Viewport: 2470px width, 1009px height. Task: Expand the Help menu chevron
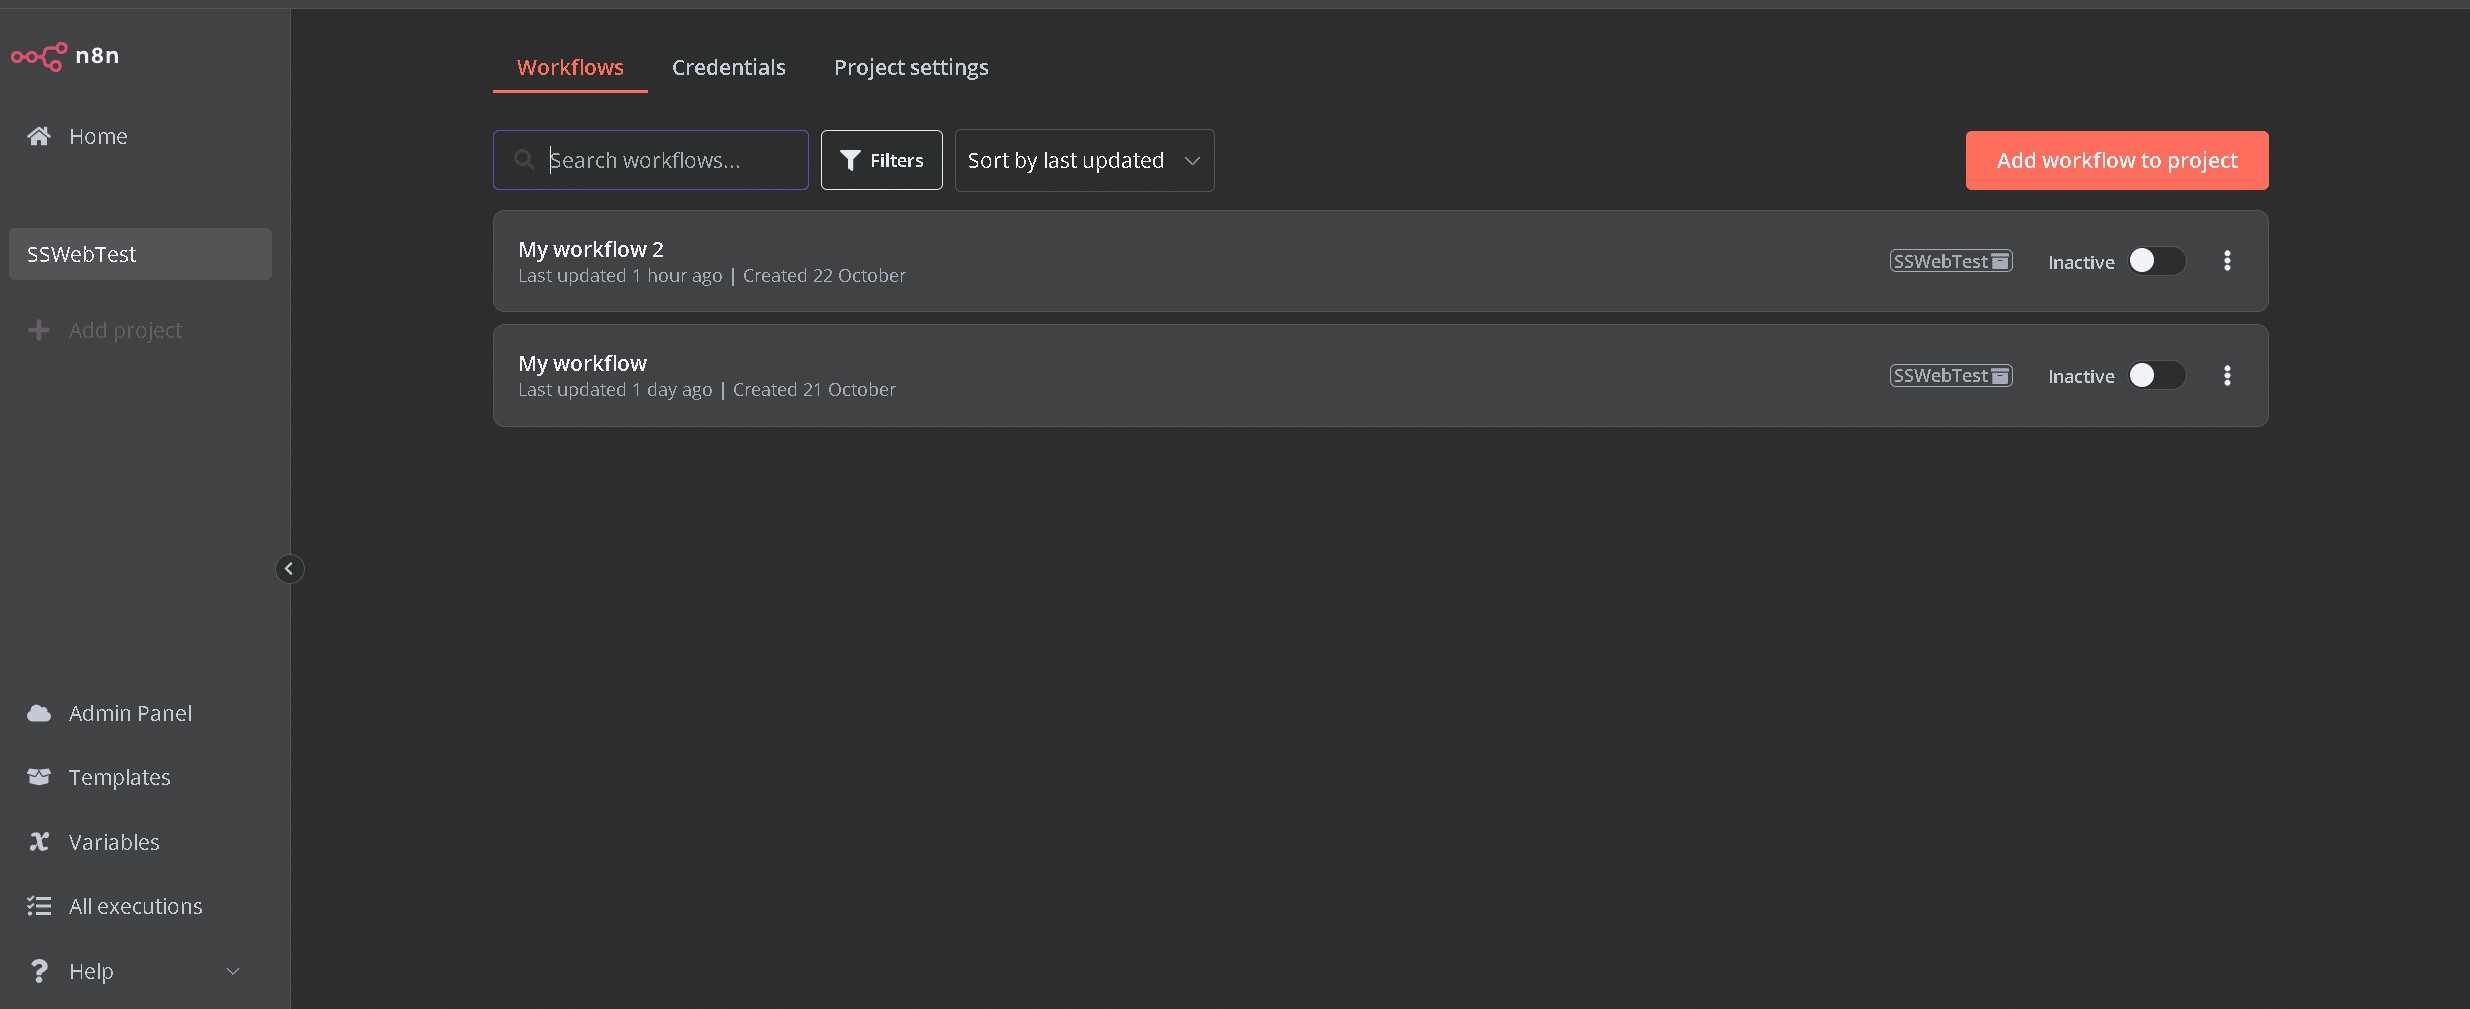(233, 971)
